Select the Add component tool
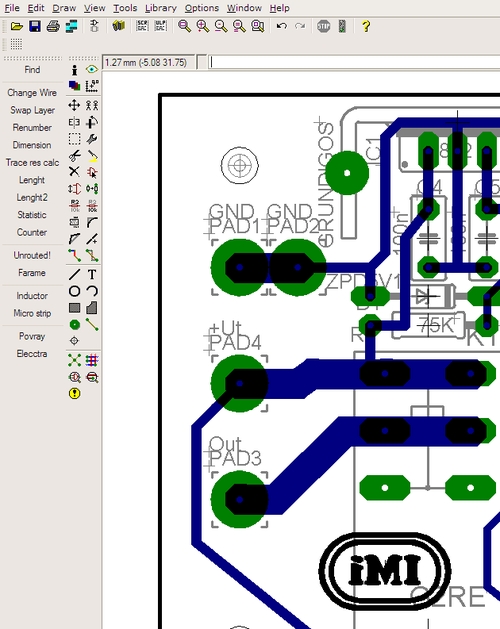The image size is (500, 629). click(x=92, y=172)
